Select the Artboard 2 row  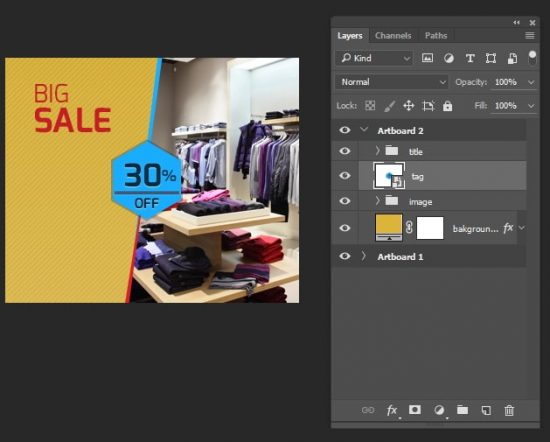(429, 130)
